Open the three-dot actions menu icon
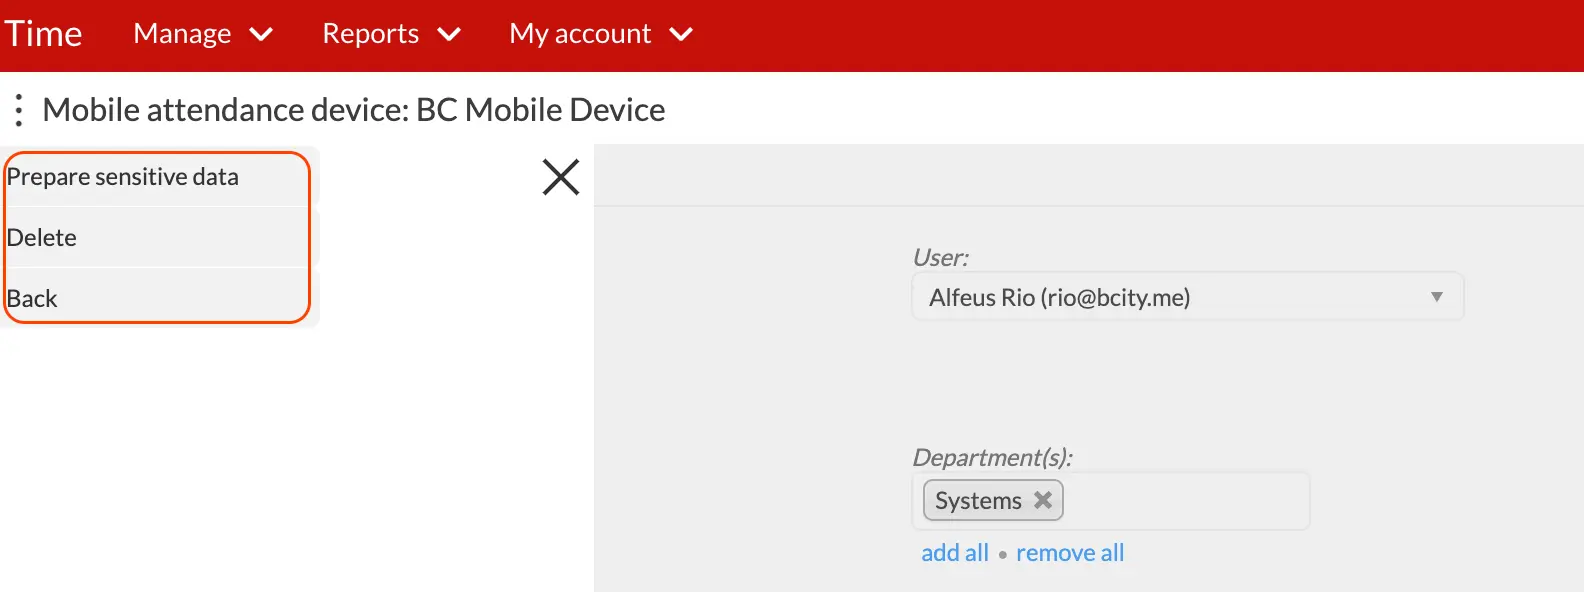 (x=19, y=110)
